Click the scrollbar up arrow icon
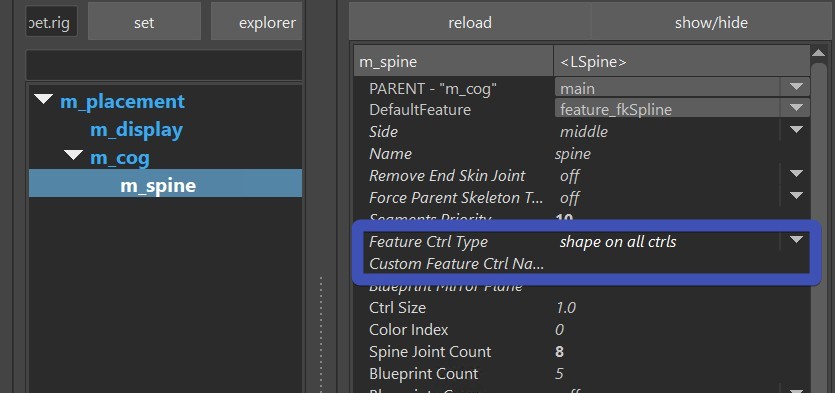Image resolution: width=835 pixels, height=393 pixels. click(818, 53)
